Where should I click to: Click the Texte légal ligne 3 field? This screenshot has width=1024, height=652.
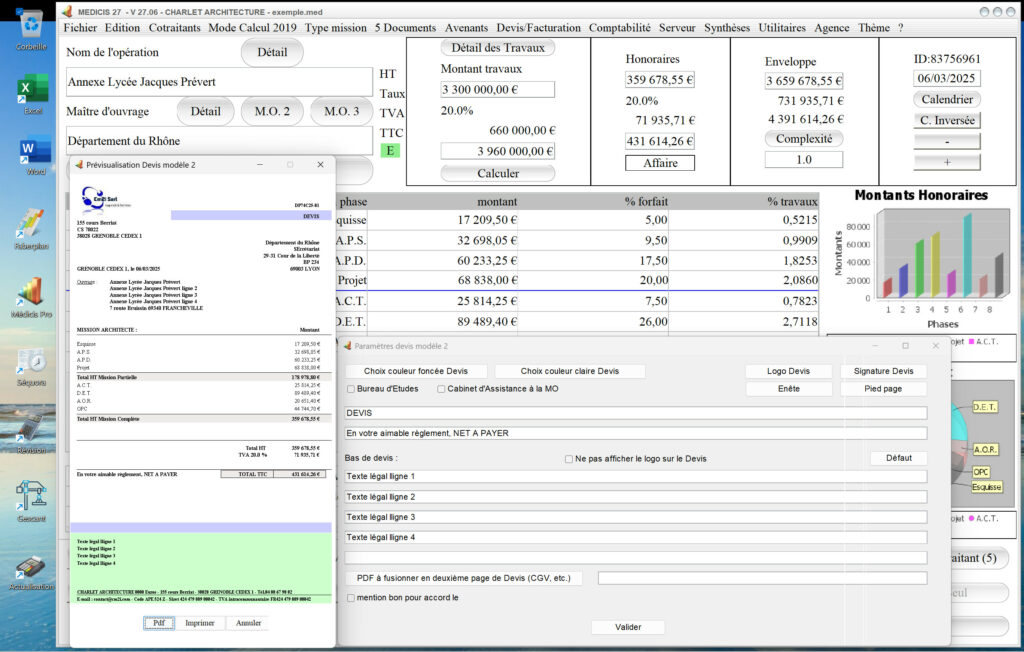(x=635, y=517)
